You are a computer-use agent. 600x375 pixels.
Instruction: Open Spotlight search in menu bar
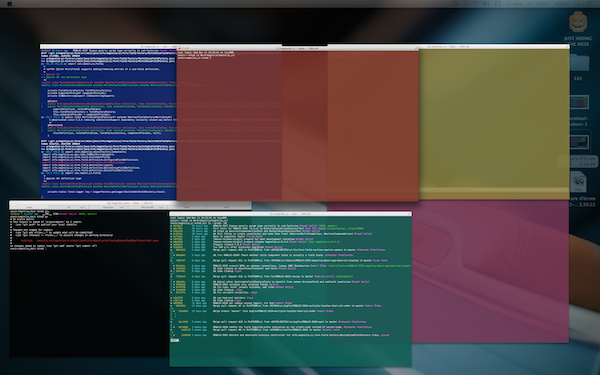coord(577,3)
